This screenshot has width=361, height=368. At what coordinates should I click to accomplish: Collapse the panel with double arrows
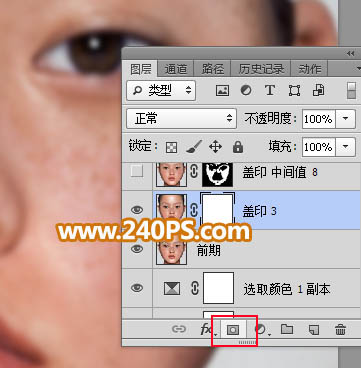pos(350,54)
